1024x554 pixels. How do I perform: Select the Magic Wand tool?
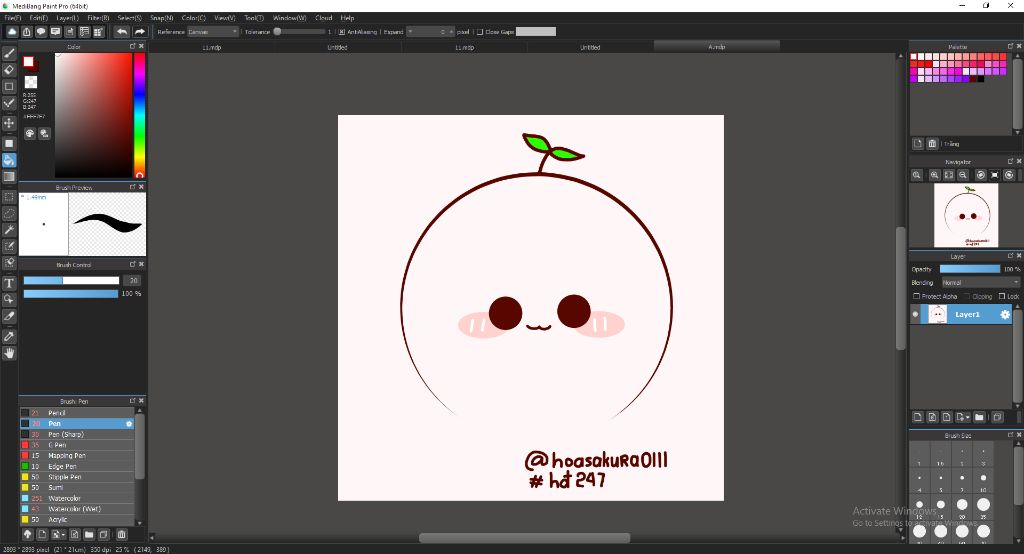point(9,229)
